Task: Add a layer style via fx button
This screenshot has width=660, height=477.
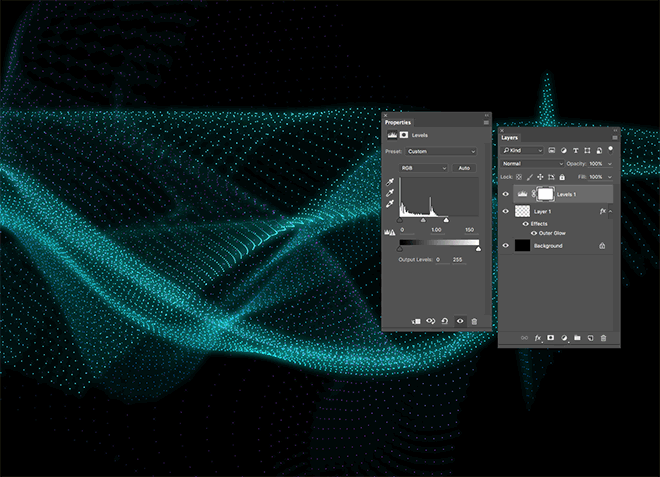Action: (538, 338)
